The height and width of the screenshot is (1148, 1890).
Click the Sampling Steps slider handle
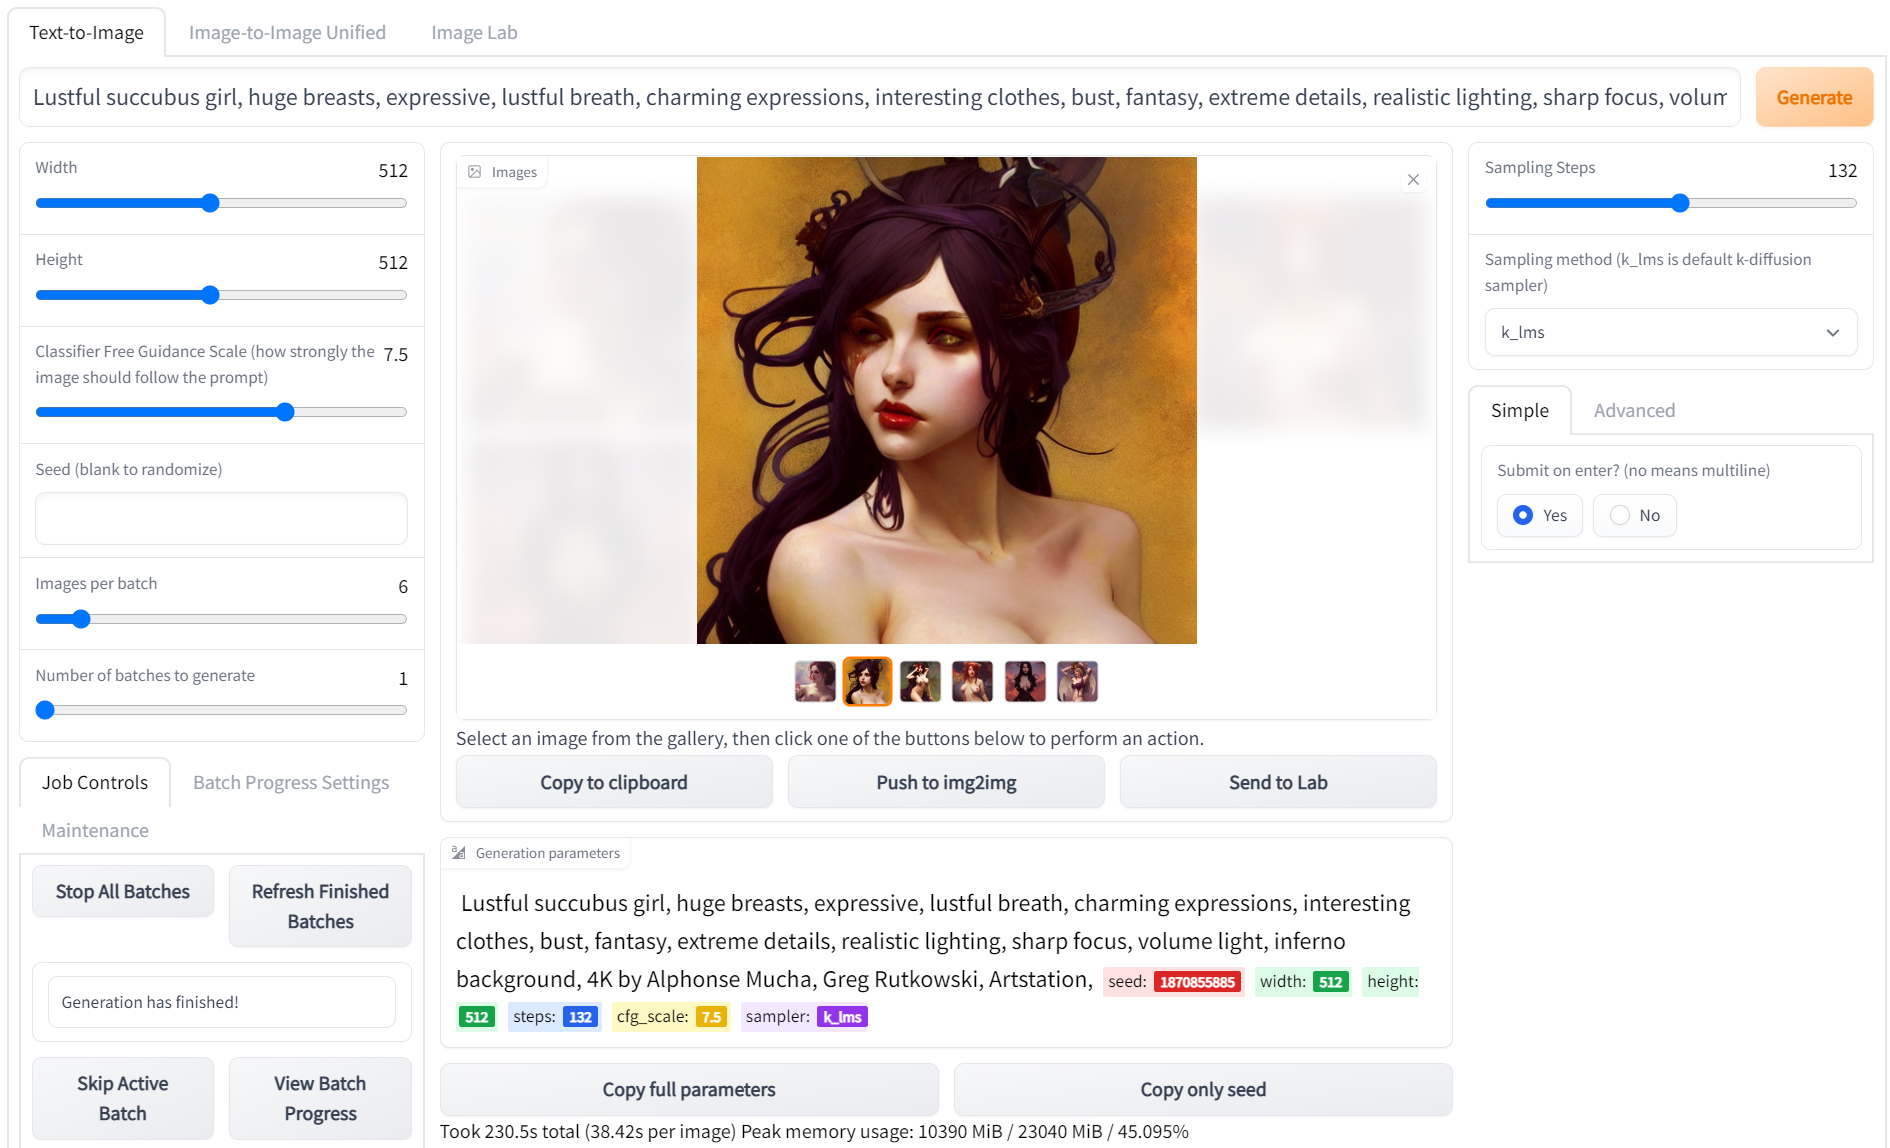click(1680, 203)
